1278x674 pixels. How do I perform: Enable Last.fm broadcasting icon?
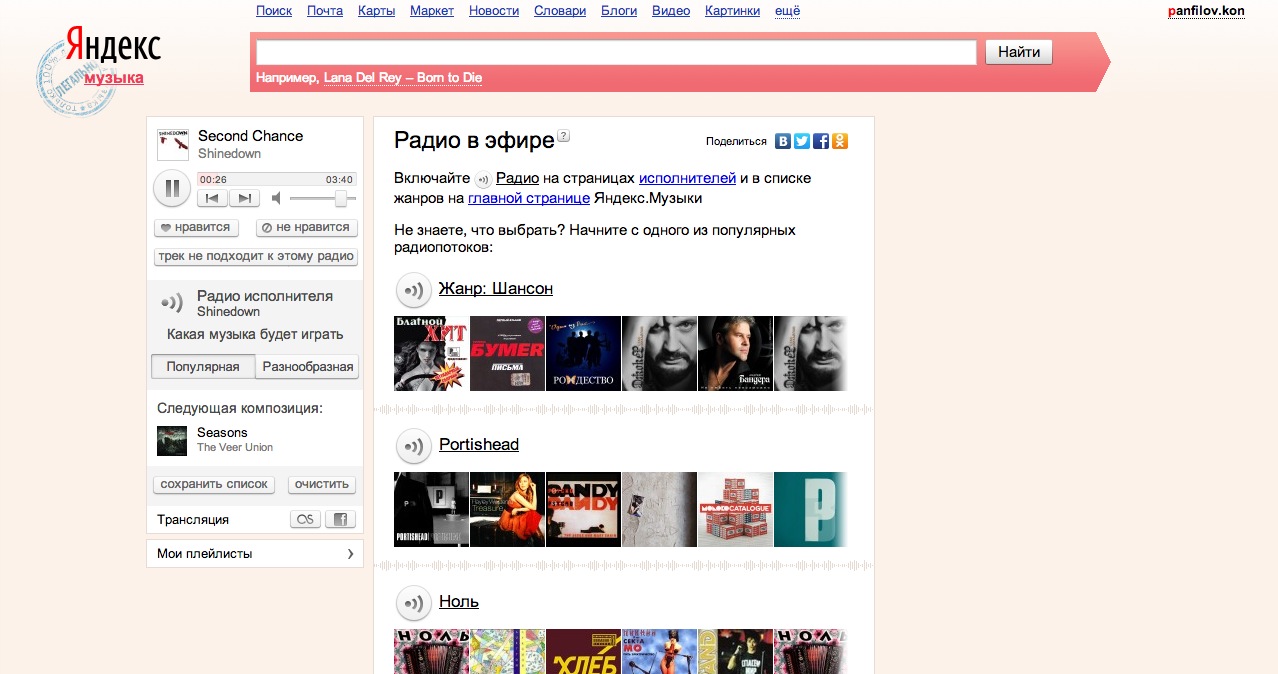tap(305, 519)
